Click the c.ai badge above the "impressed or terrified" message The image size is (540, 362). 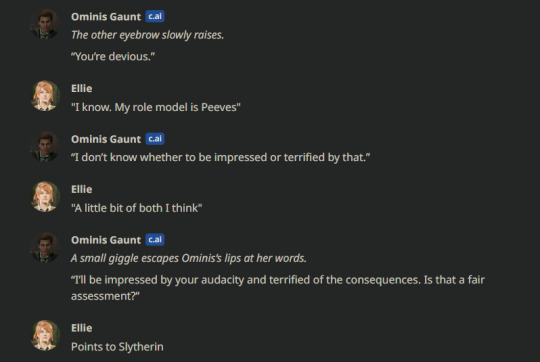(155, 139)
